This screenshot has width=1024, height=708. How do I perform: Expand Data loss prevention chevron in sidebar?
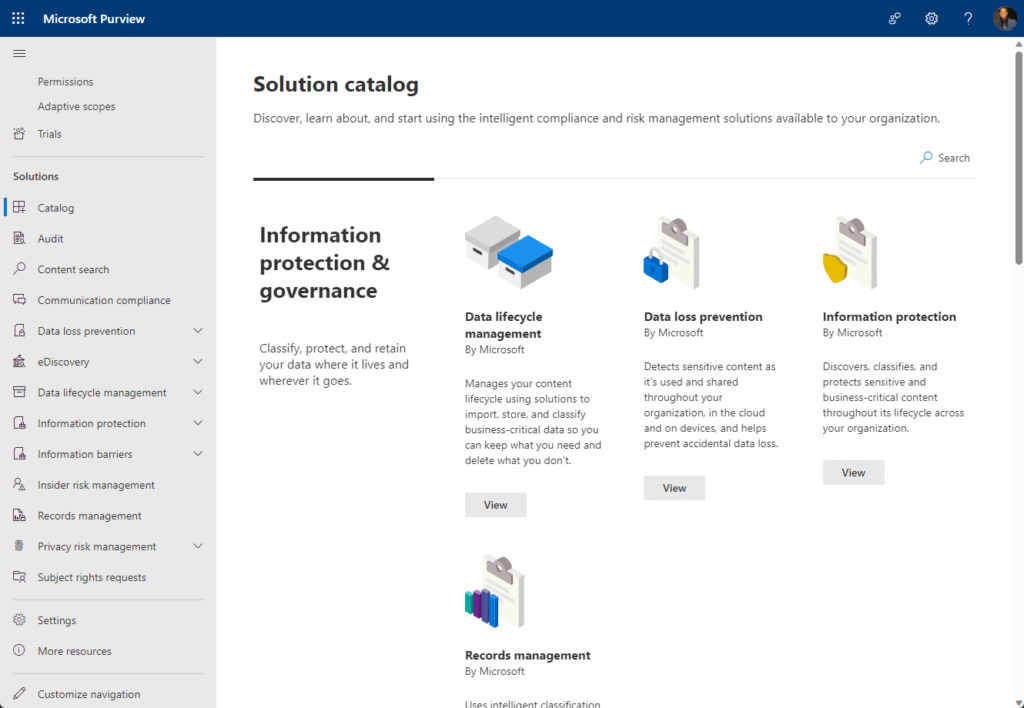[197, 330]
